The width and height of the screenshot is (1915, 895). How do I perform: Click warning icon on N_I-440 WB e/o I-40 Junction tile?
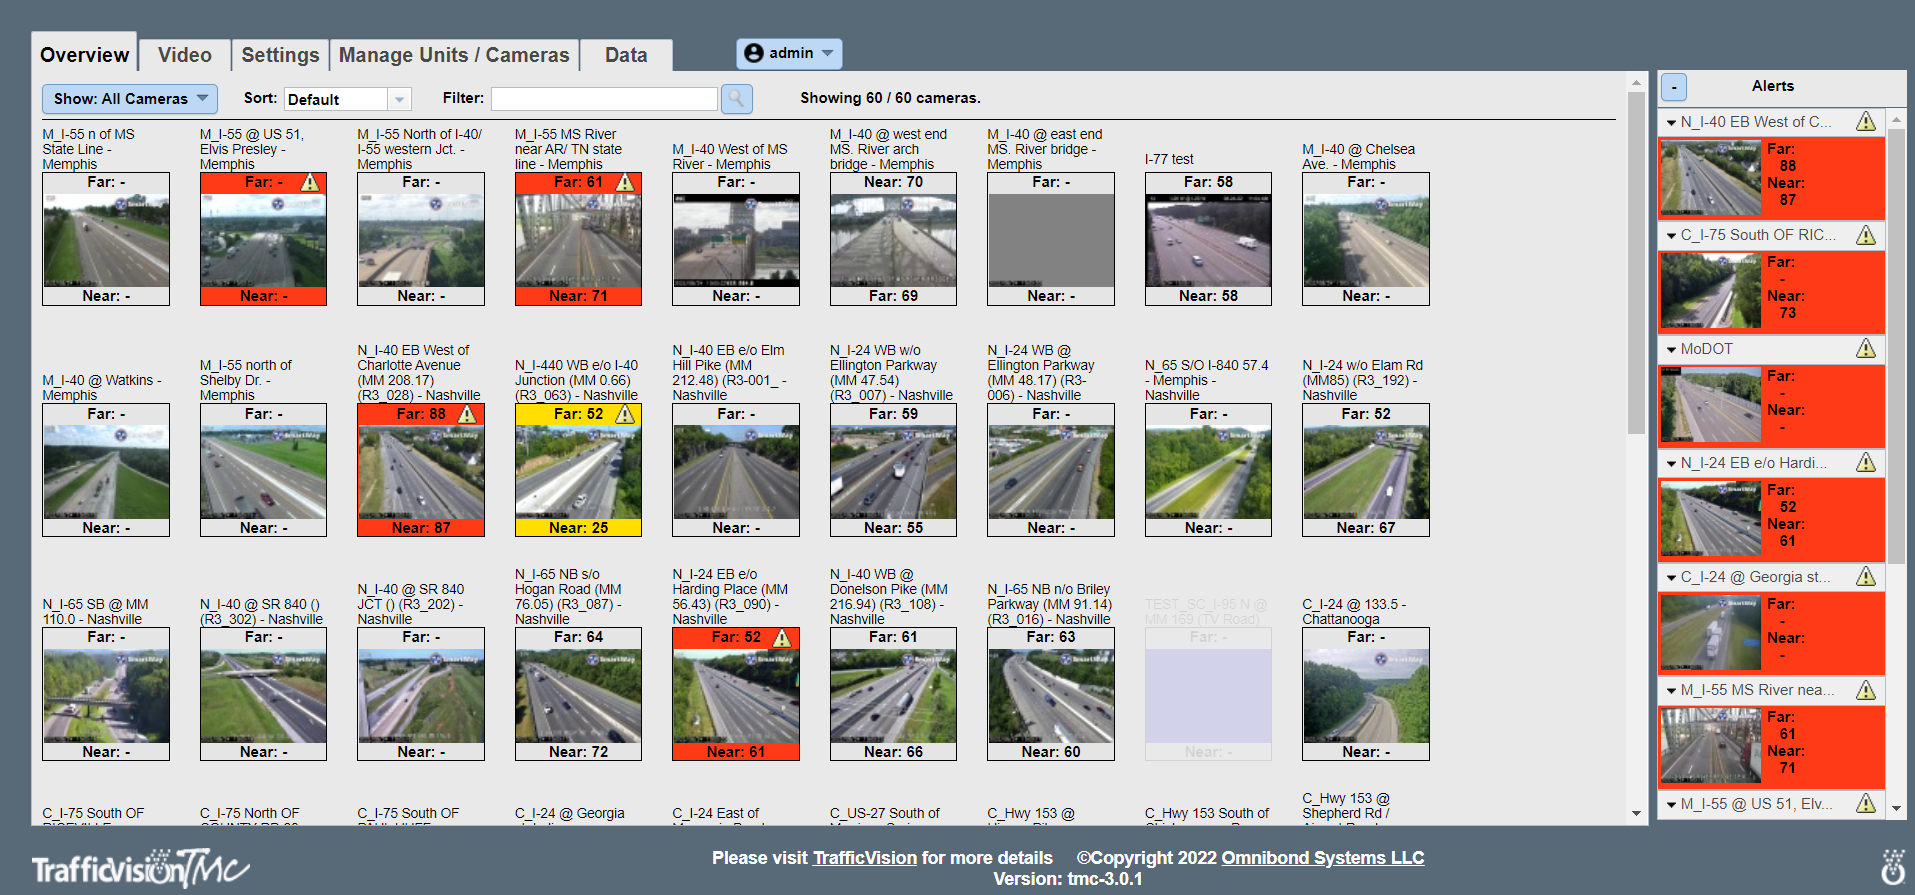[x=625, y=414]
